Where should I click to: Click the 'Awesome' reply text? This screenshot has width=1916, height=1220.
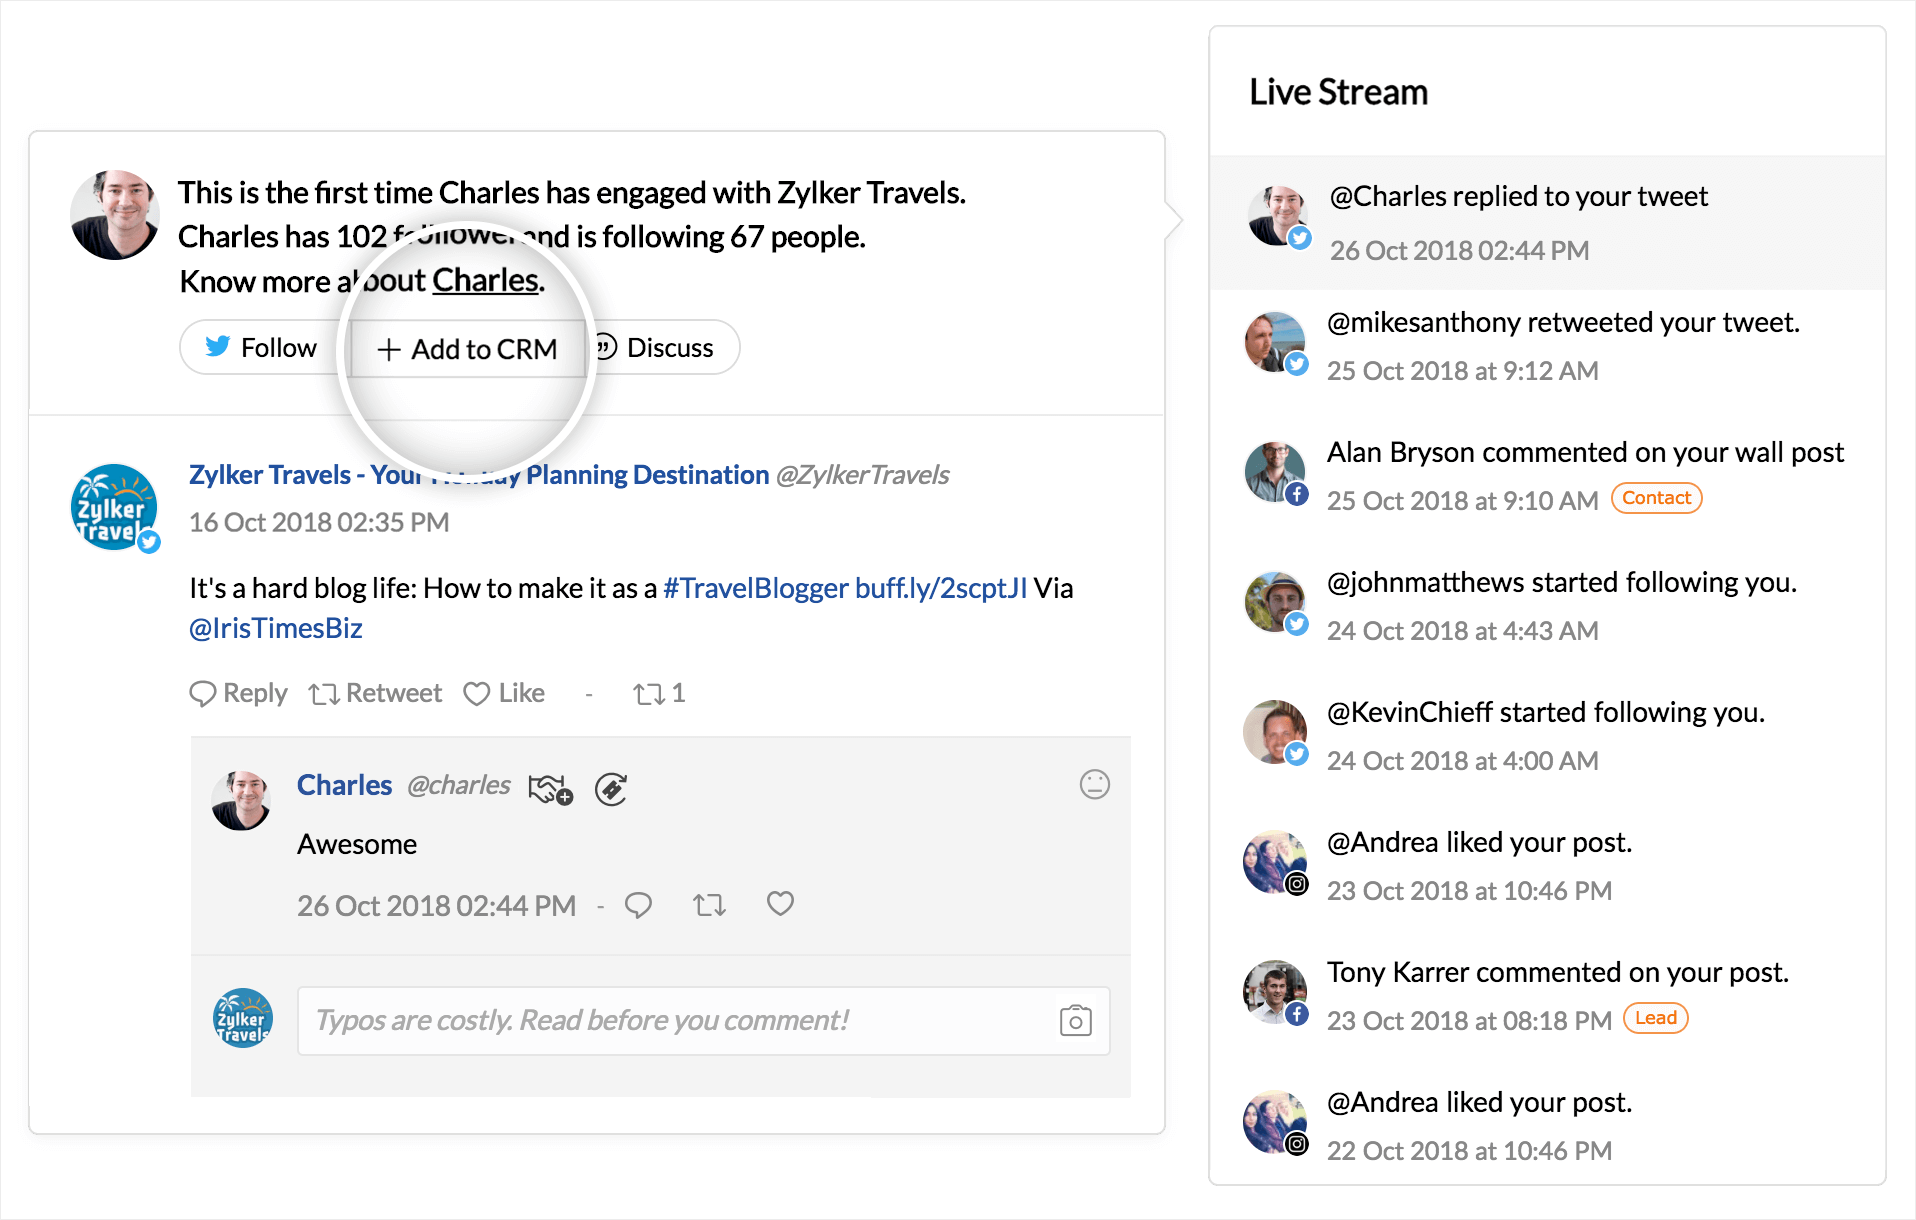pos(357,844)
